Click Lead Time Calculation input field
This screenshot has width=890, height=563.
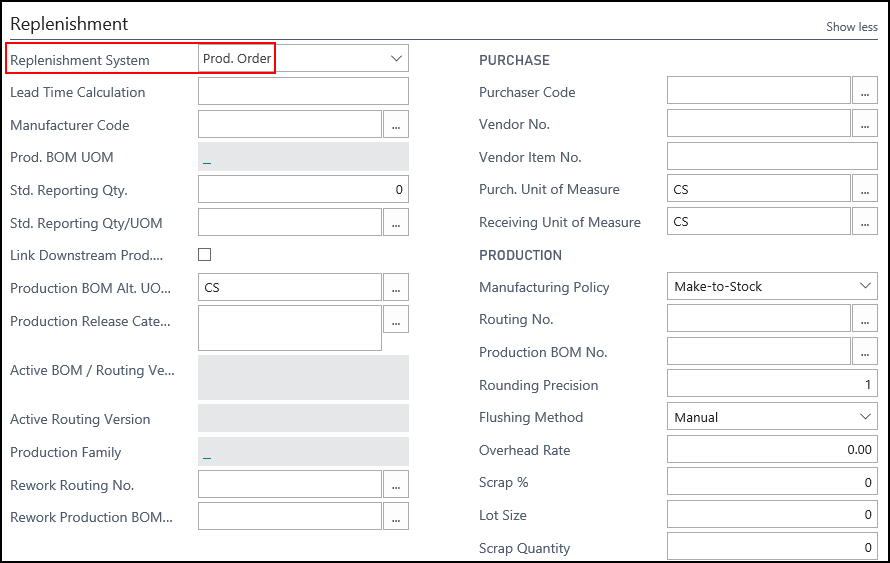[x=303, y=92]
